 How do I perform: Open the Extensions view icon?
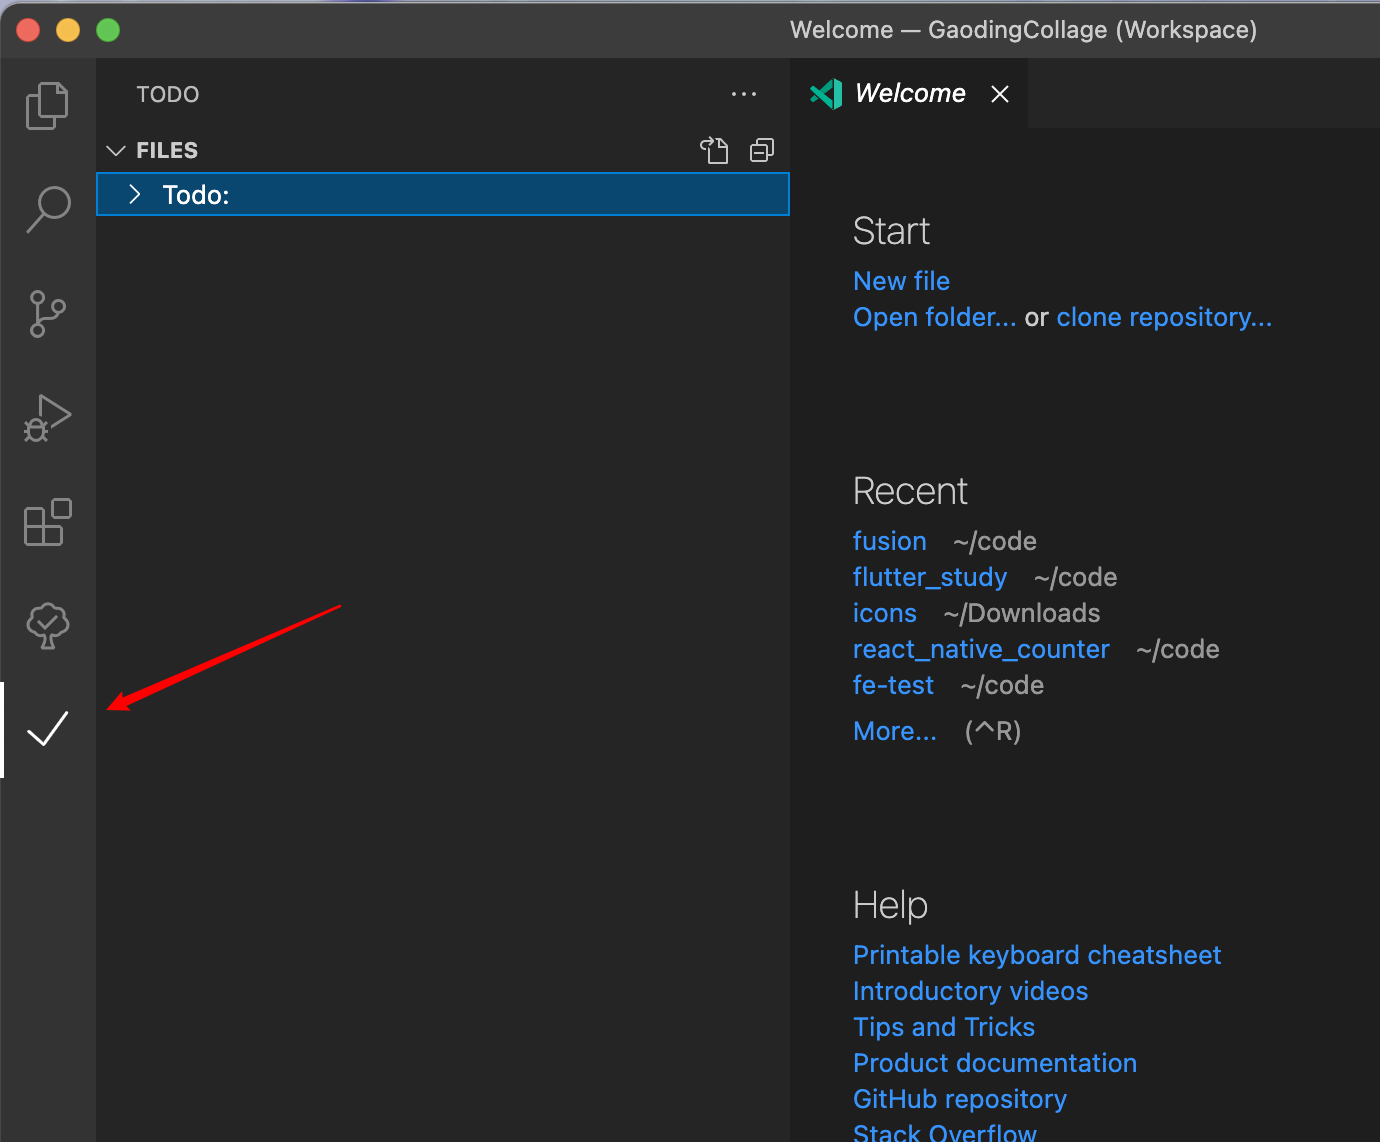tap(46, 523)
